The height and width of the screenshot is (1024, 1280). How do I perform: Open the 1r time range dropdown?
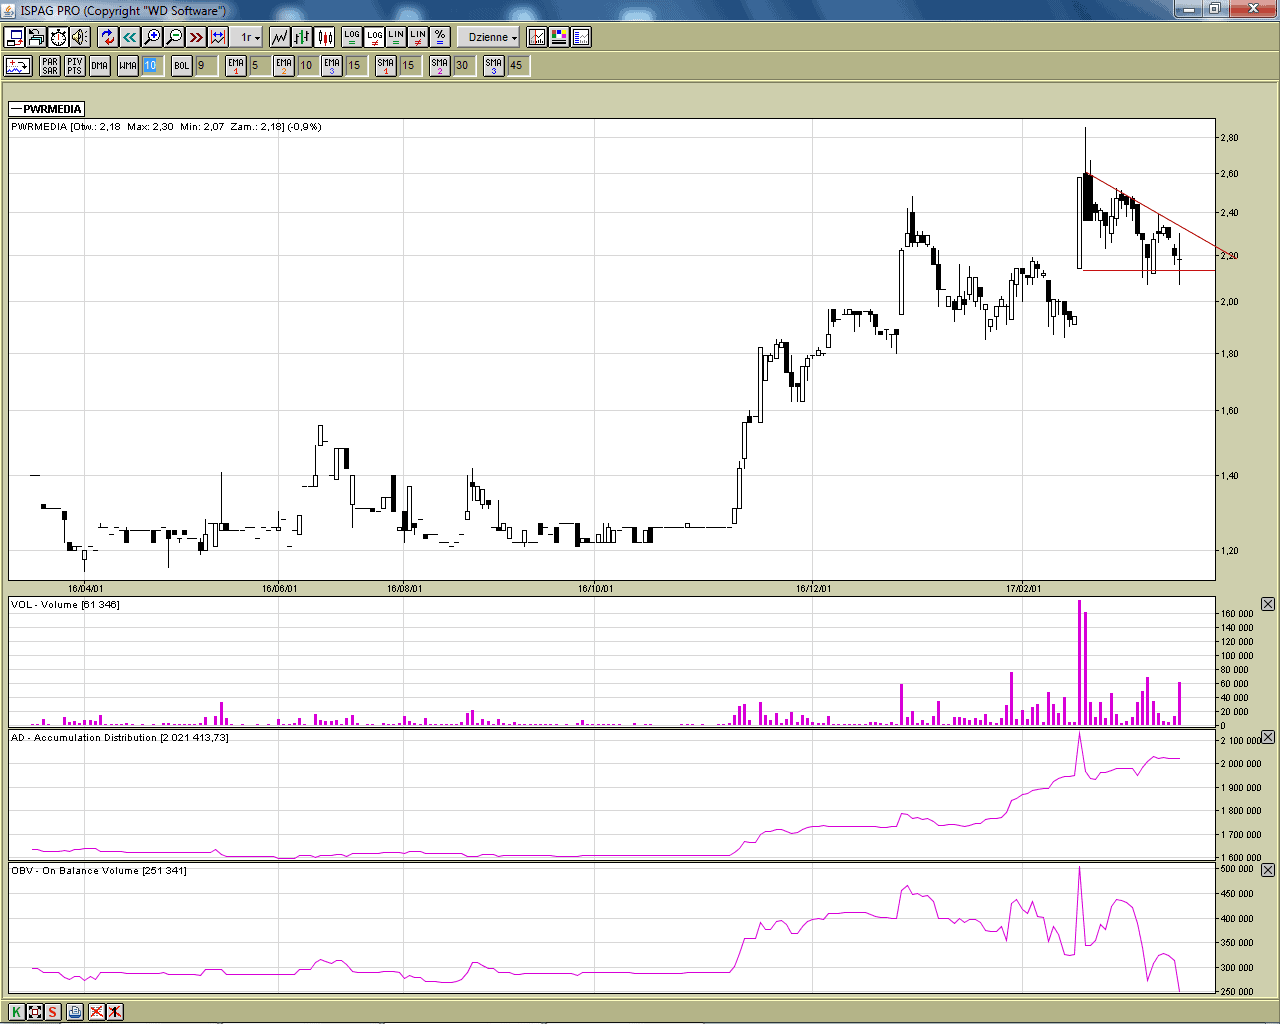(250, 37)
